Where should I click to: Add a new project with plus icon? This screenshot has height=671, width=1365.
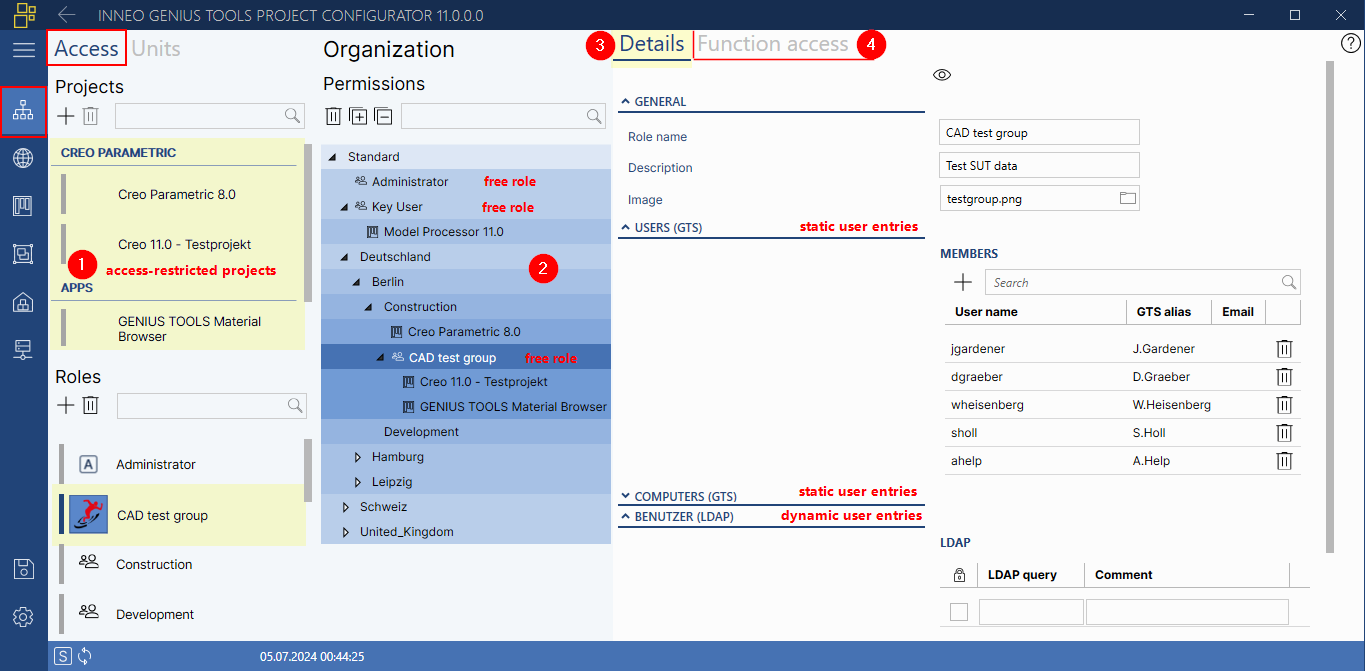(x=66, y=116)
